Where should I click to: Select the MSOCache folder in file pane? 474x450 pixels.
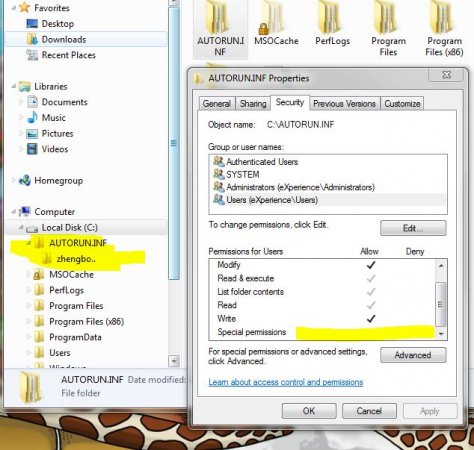point(276,23)
